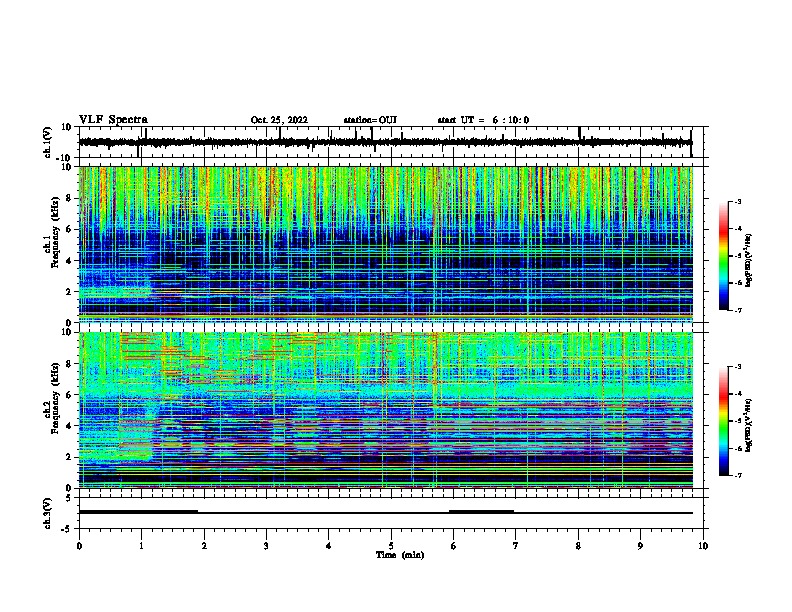The height and width of the screenshot is (612, 792).
Task: Click the "start UT = 6:10:0" header text
Action: click(x=483, y=120)
